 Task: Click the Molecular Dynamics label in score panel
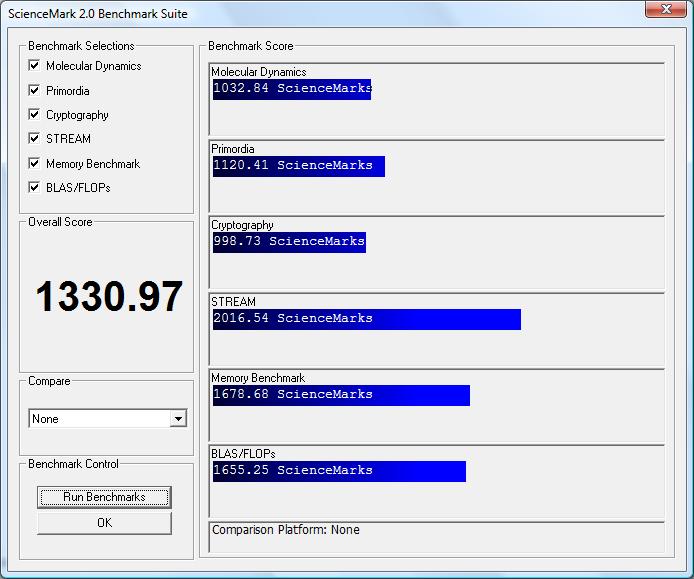258,72
